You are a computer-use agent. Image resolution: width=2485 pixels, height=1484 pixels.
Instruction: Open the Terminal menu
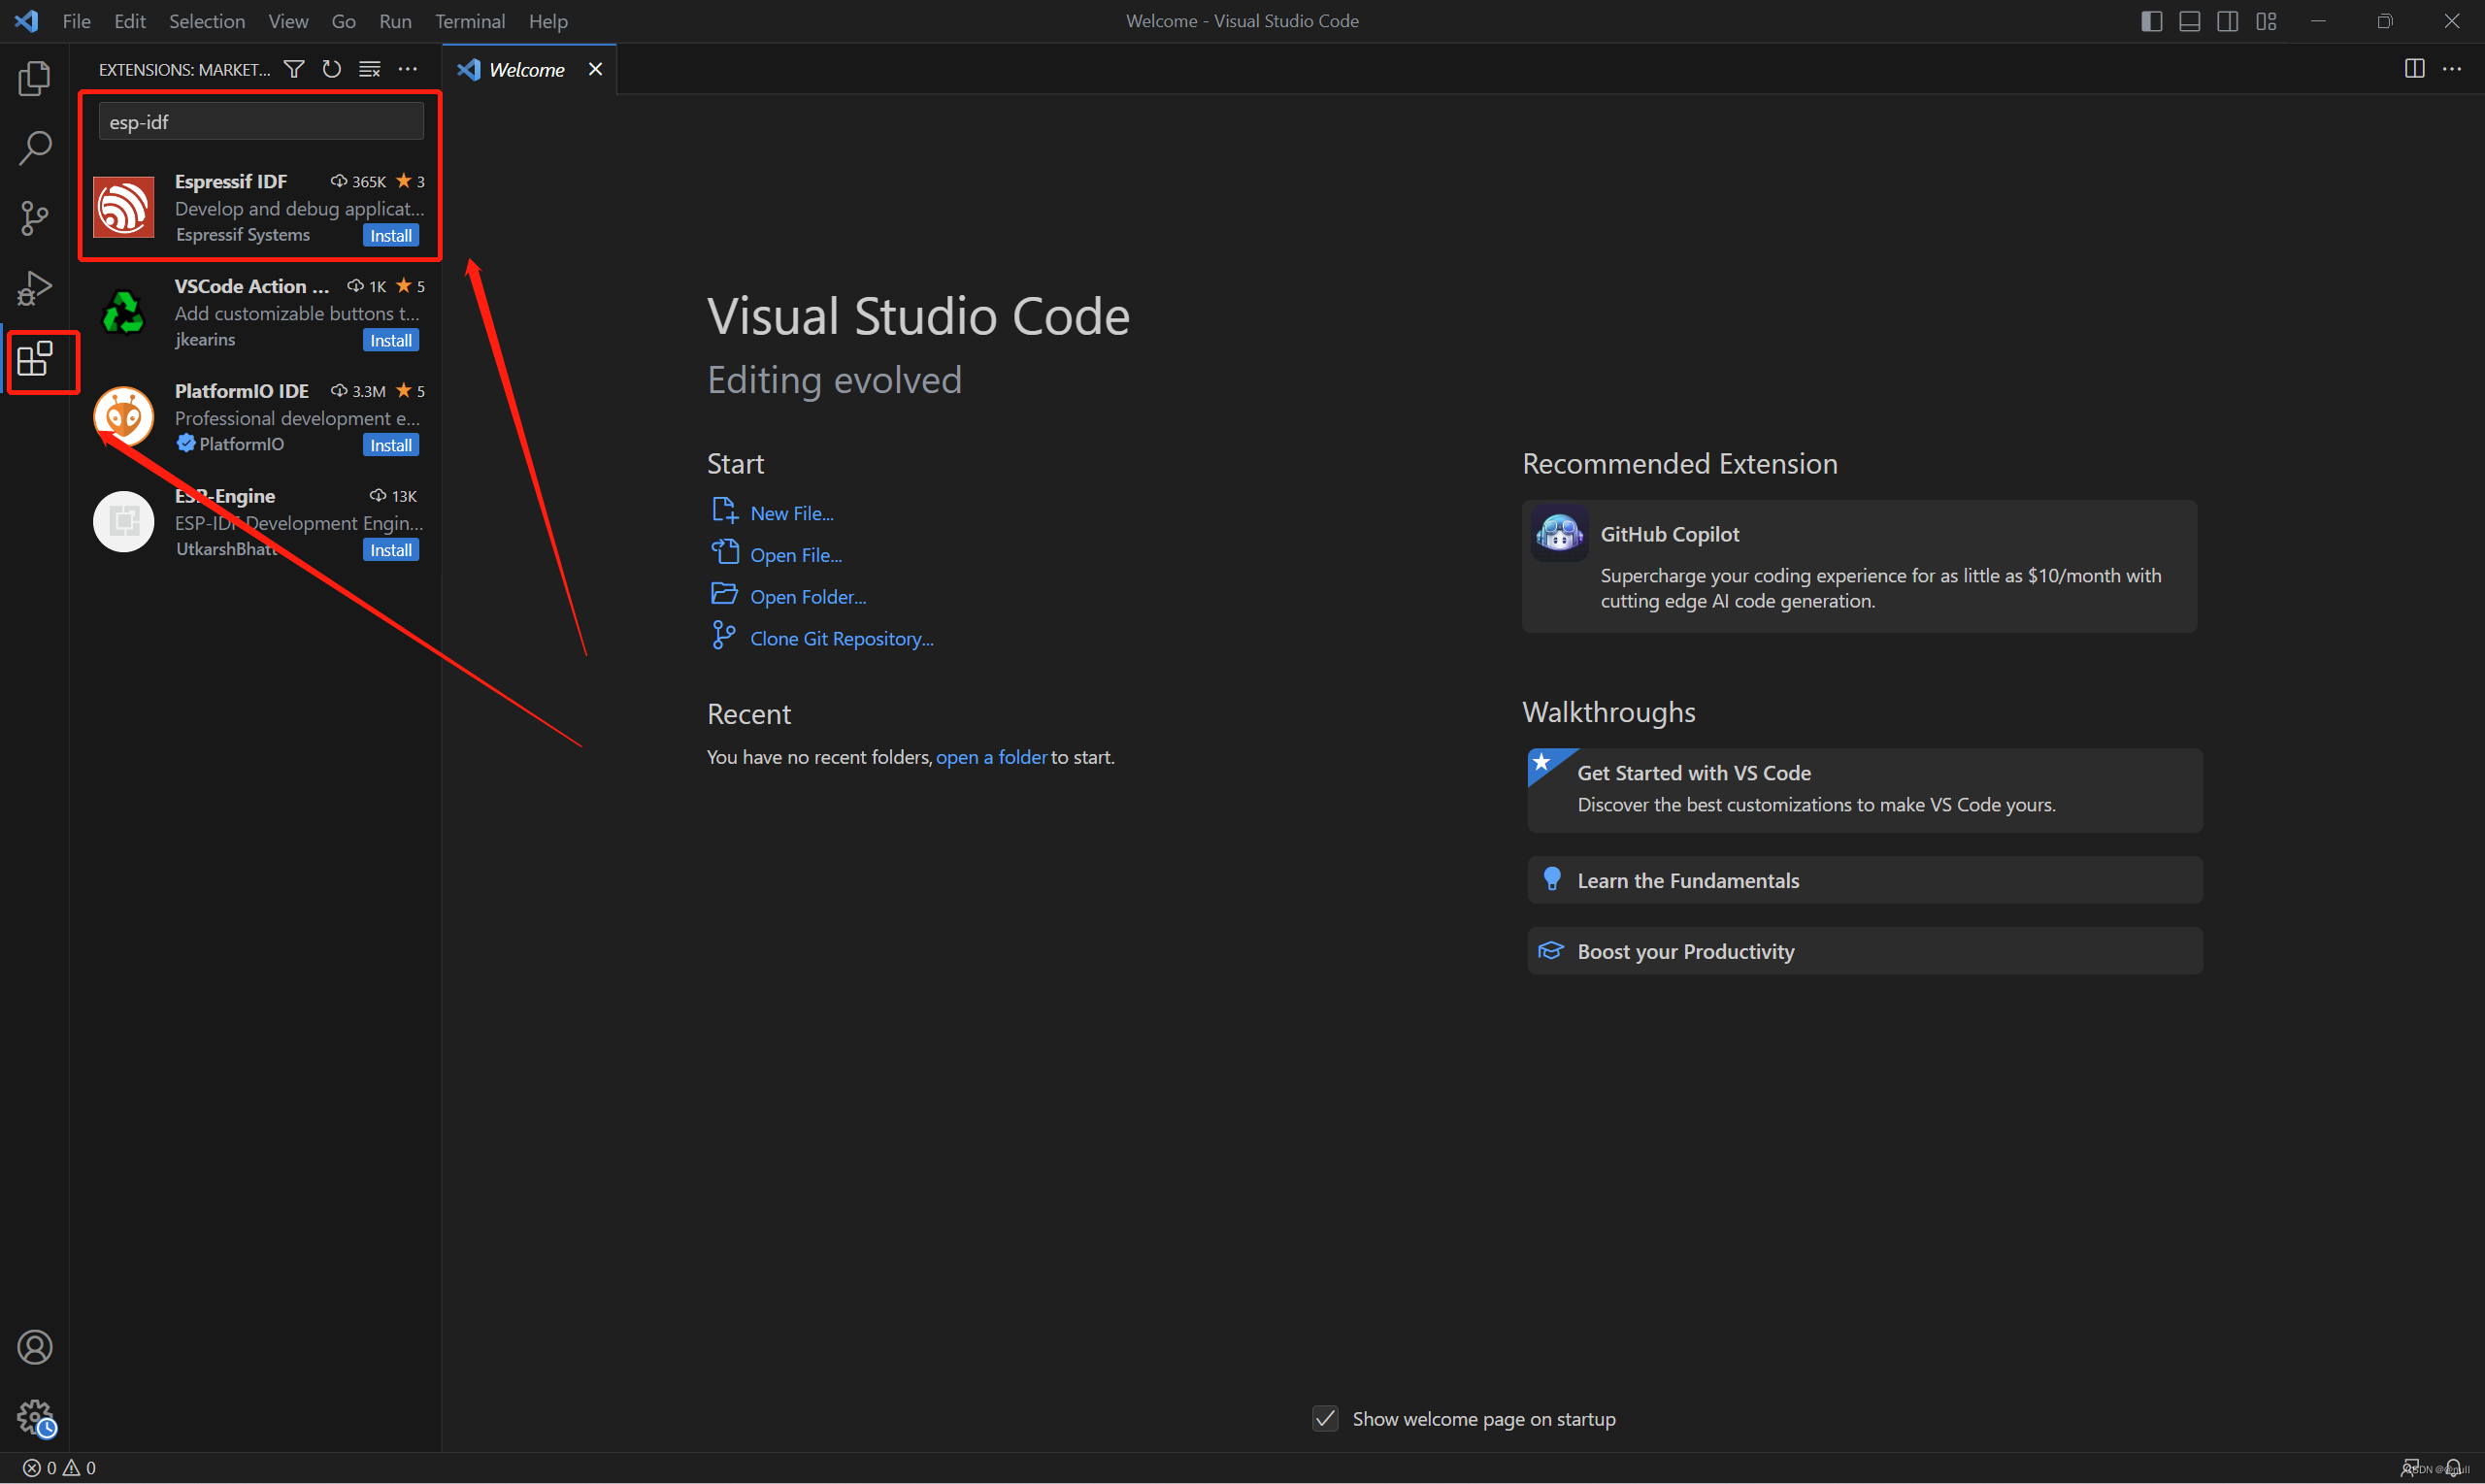(470, 21)
